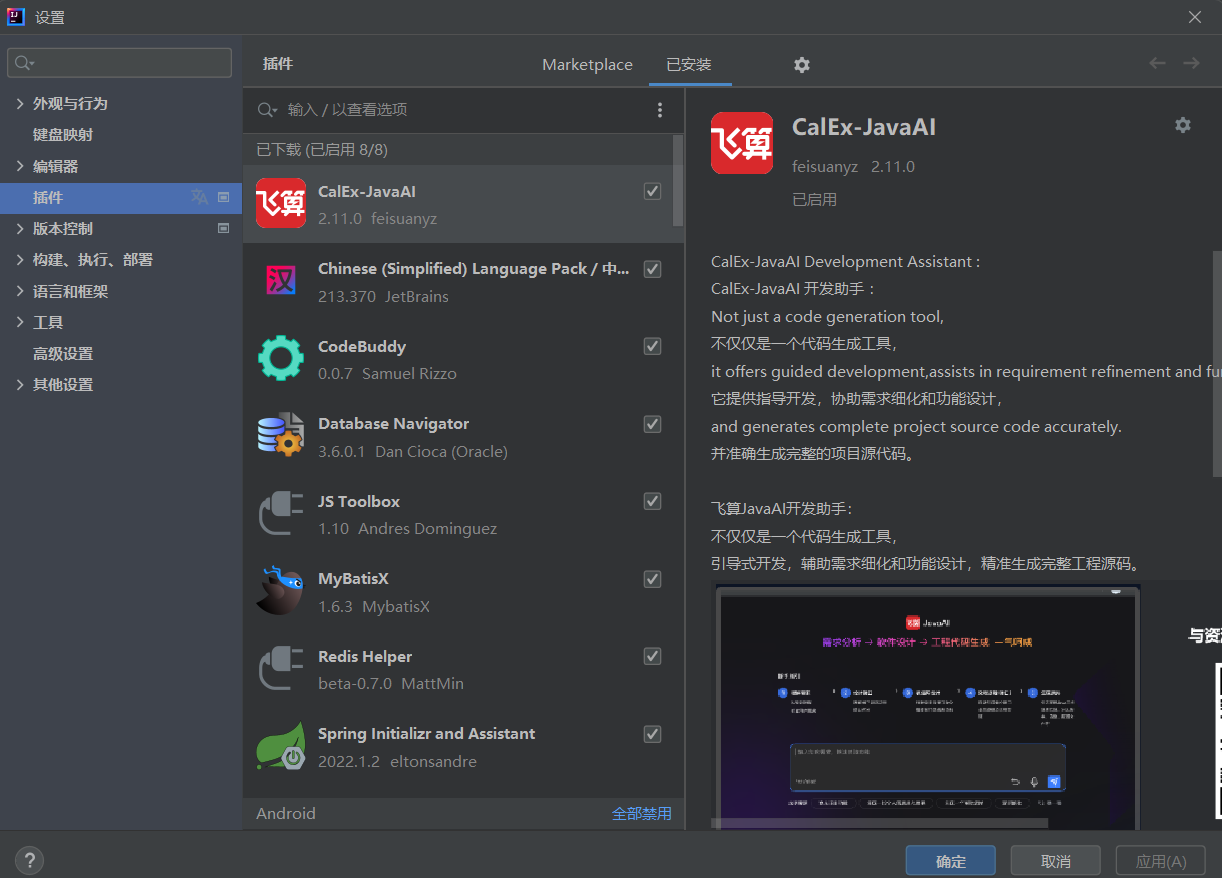Click the MyBatisX plugin name
The height and width of the screenshot is (878, 1222).
[353, 578]
